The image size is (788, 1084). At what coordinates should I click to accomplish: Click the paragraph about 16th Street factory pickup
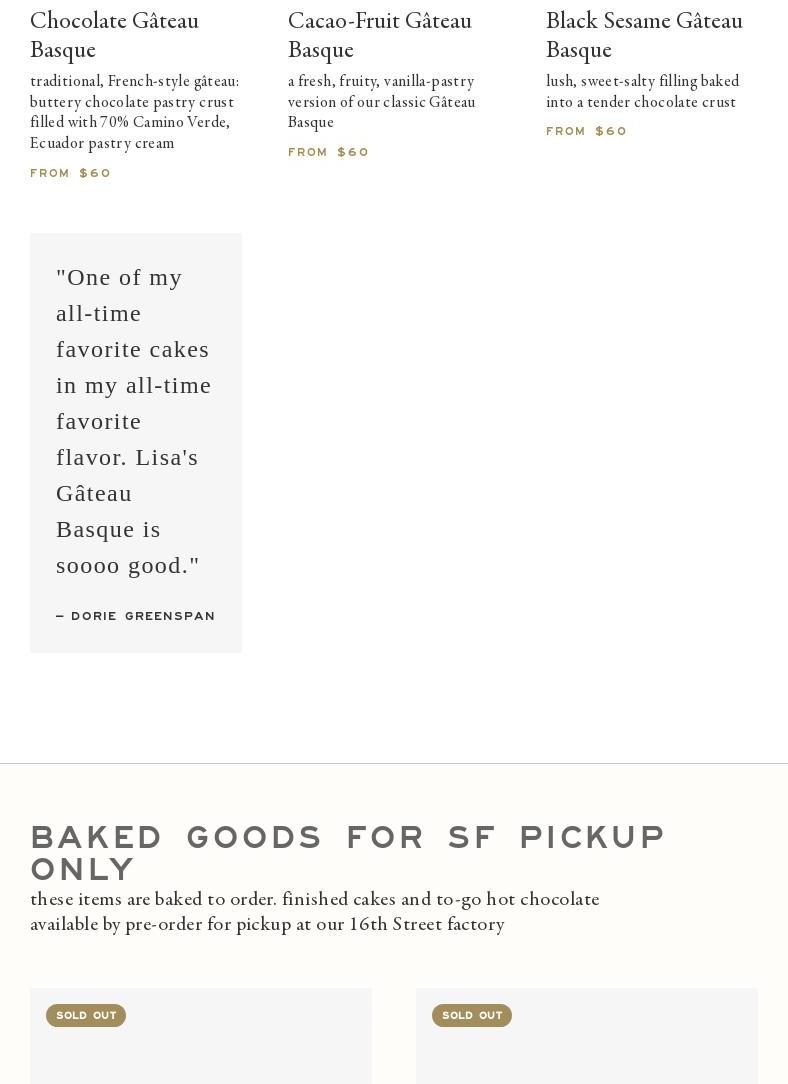[315, 911]
